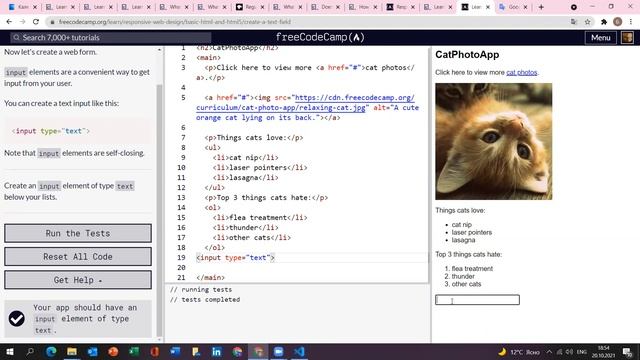Click the freeCodeCamp logo in header
The height and width of the screenshot is (360, 640).
[x=320, y=37]
